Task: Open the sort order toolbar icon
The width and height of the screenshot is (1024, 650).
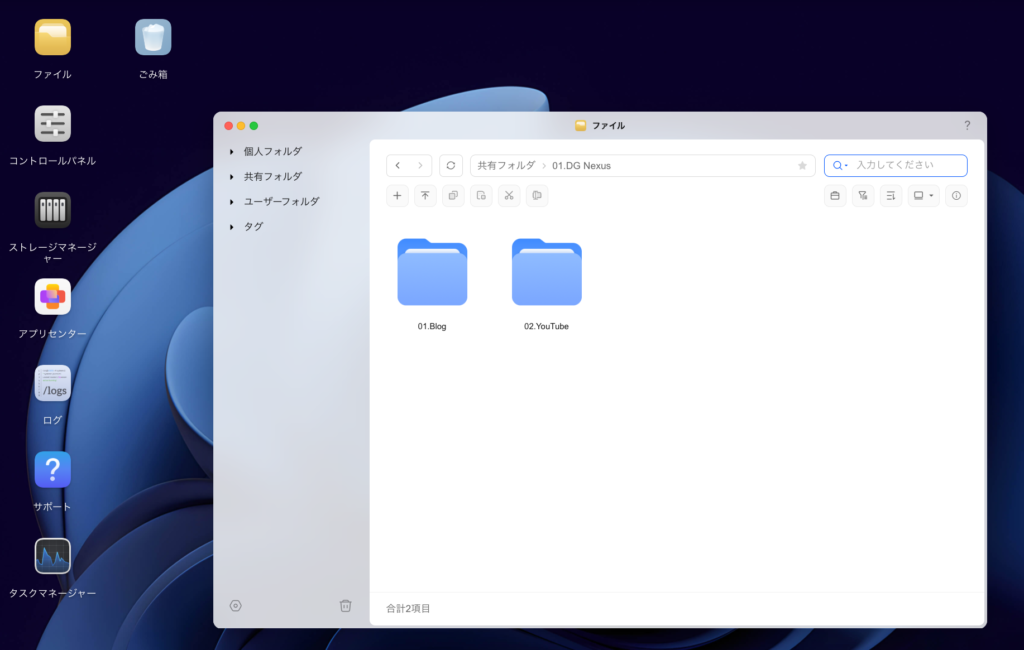Action: point(891,195)
